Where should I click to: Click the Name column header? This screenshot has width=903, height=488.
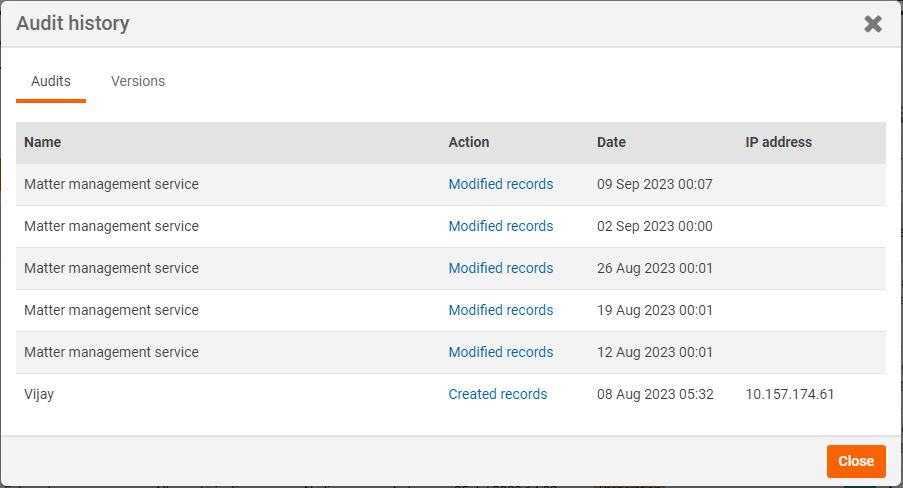[x=43, y=142]
